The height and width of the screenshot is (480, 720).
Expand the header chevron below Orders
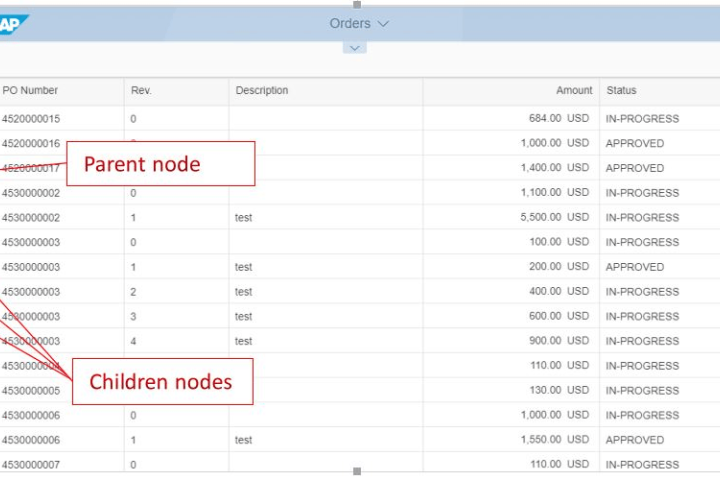[355, 48]
